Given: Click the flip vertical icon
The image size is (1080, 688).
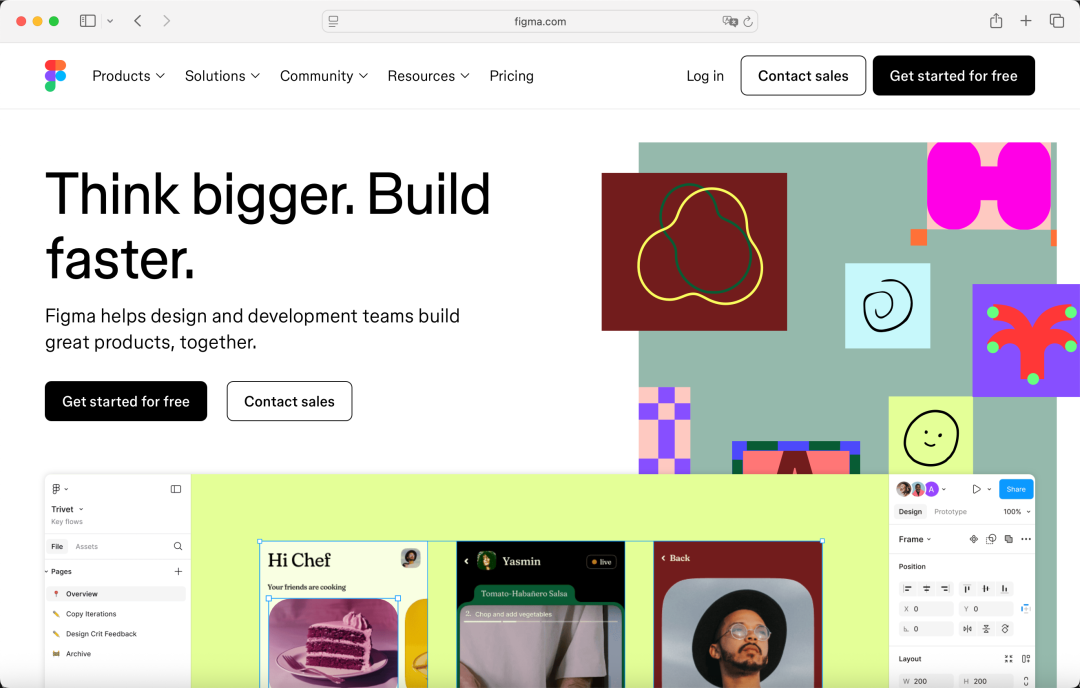Looking at the screenshot, I should point(986,629).
